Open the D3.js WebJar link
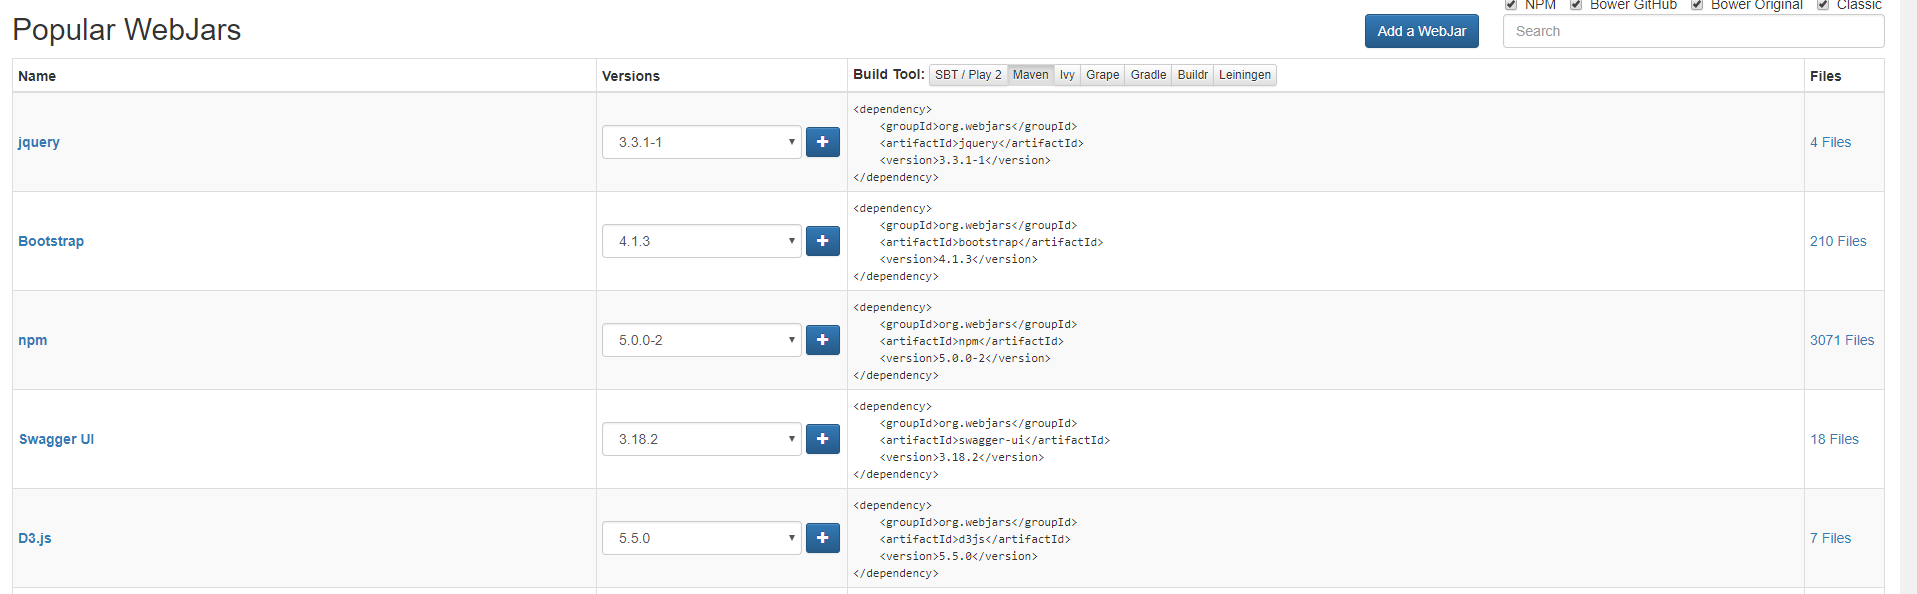This screenshot has height=594, width=1917. (x=35, y=538)
